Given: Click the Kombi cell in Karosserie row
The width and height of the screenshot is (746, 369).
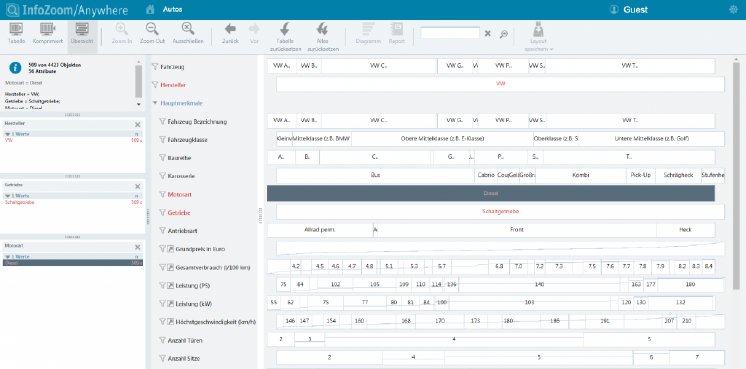Looking at the screenshot, I should click(581, 175).
